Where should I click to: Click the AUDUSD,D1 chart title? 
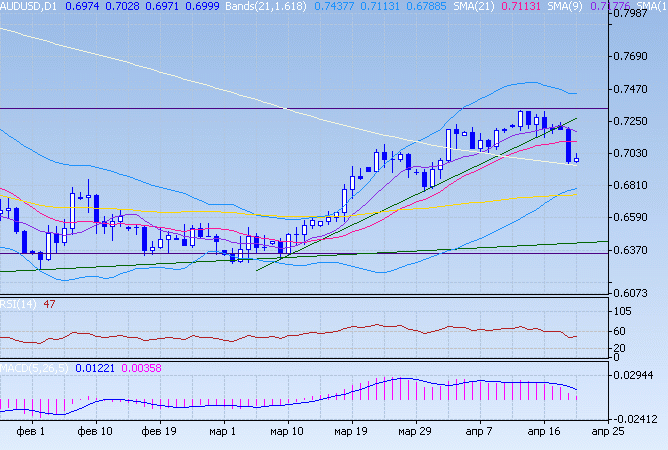[30, 6]
